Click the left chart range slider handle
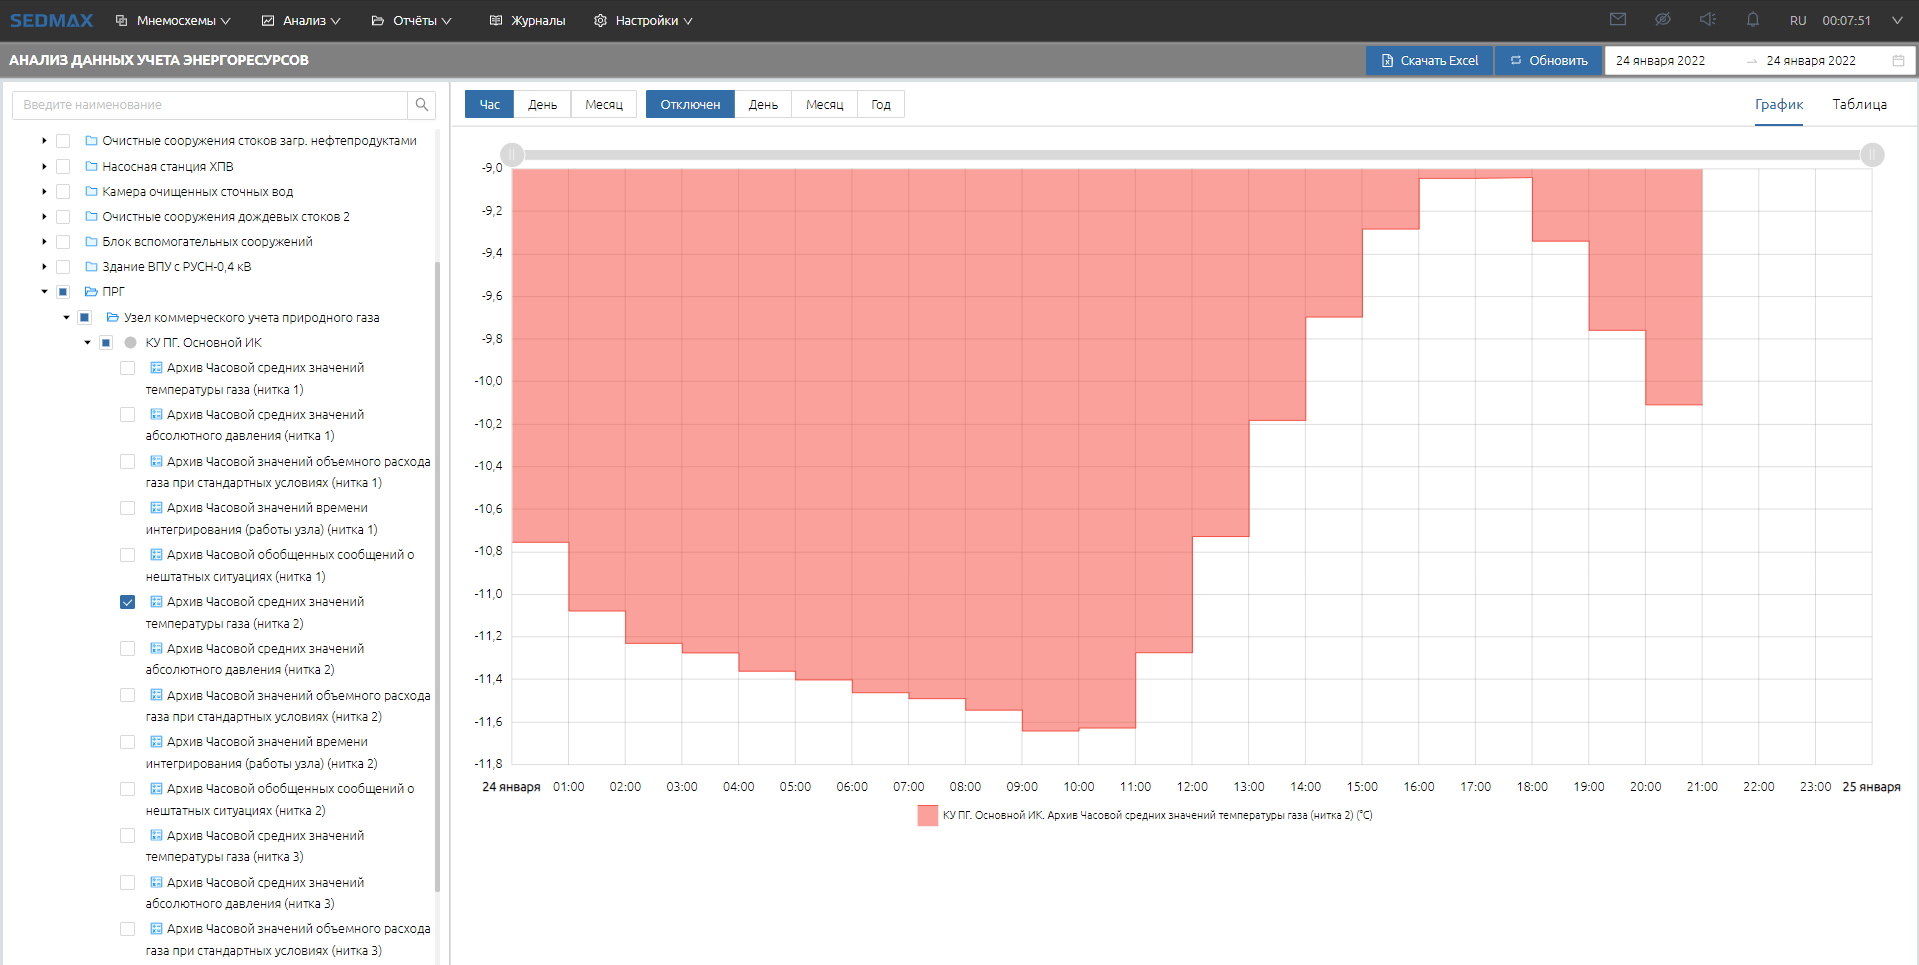1919x965 pixels. (512, 155)
